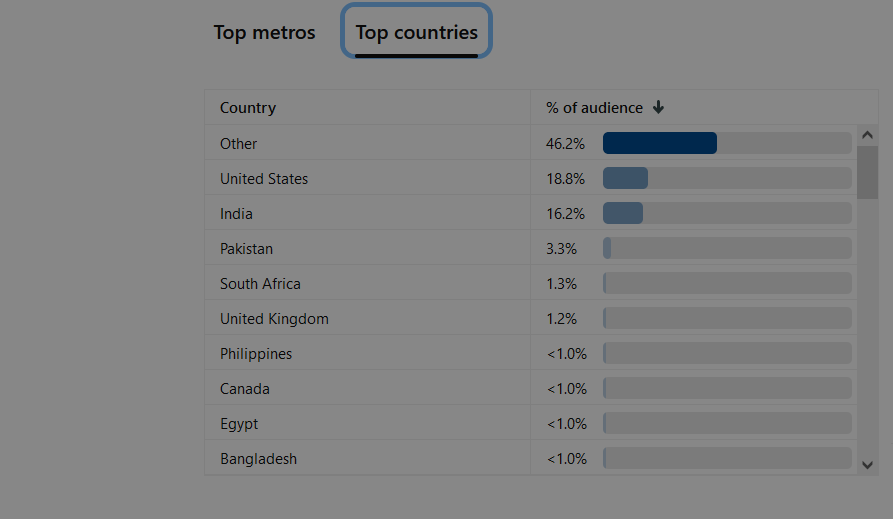Image resolution: width=893 pixels, height=519 pixels.
Task: Select the Top countries tab
Action: [416, 32]
